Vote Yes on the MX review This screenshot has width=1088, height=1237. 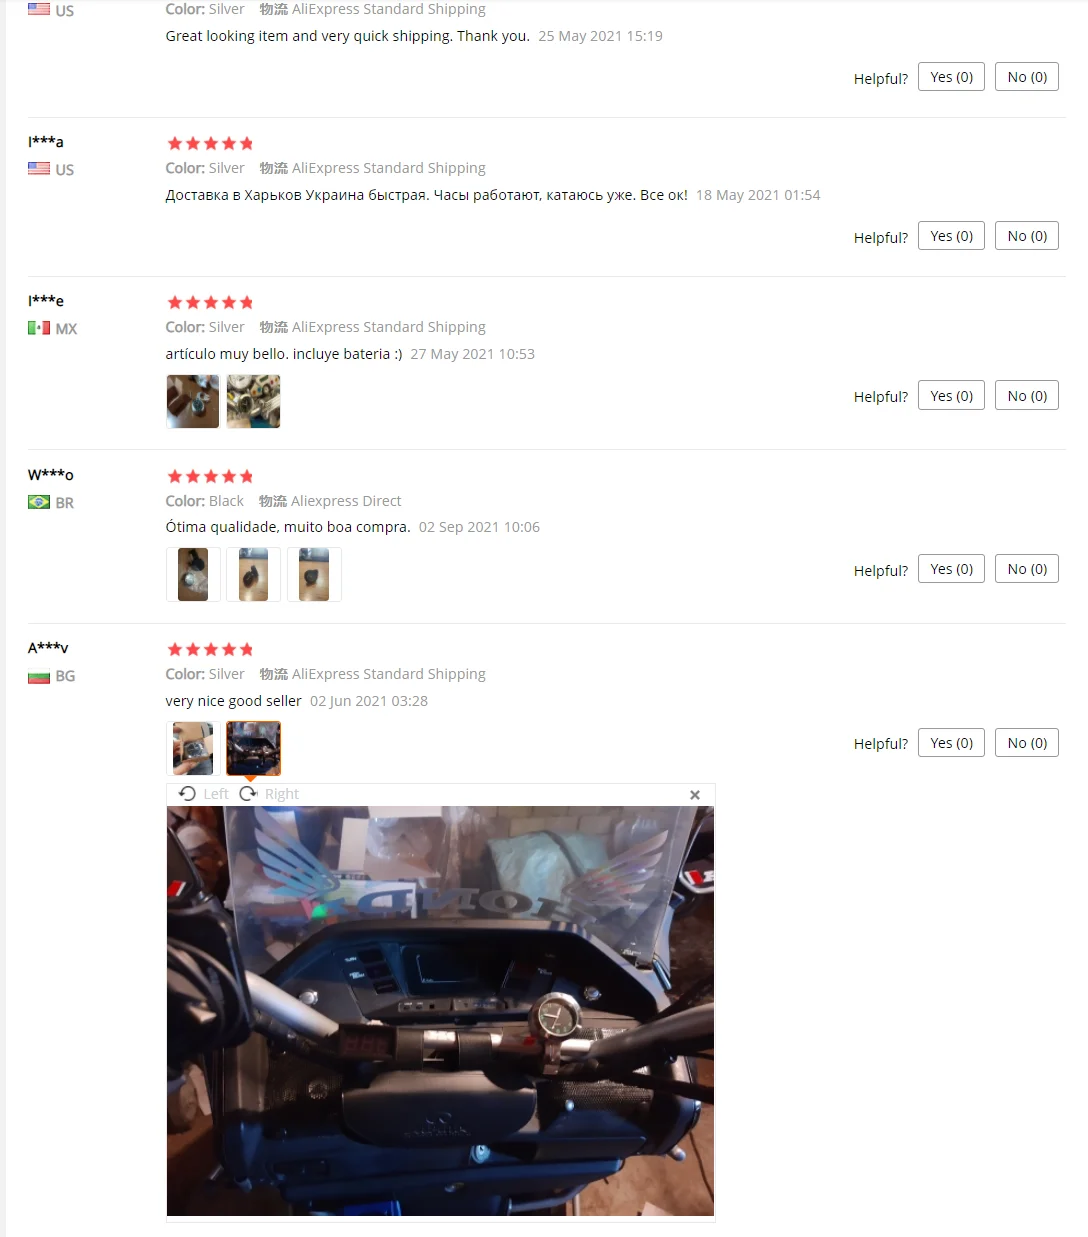(952, 396)
